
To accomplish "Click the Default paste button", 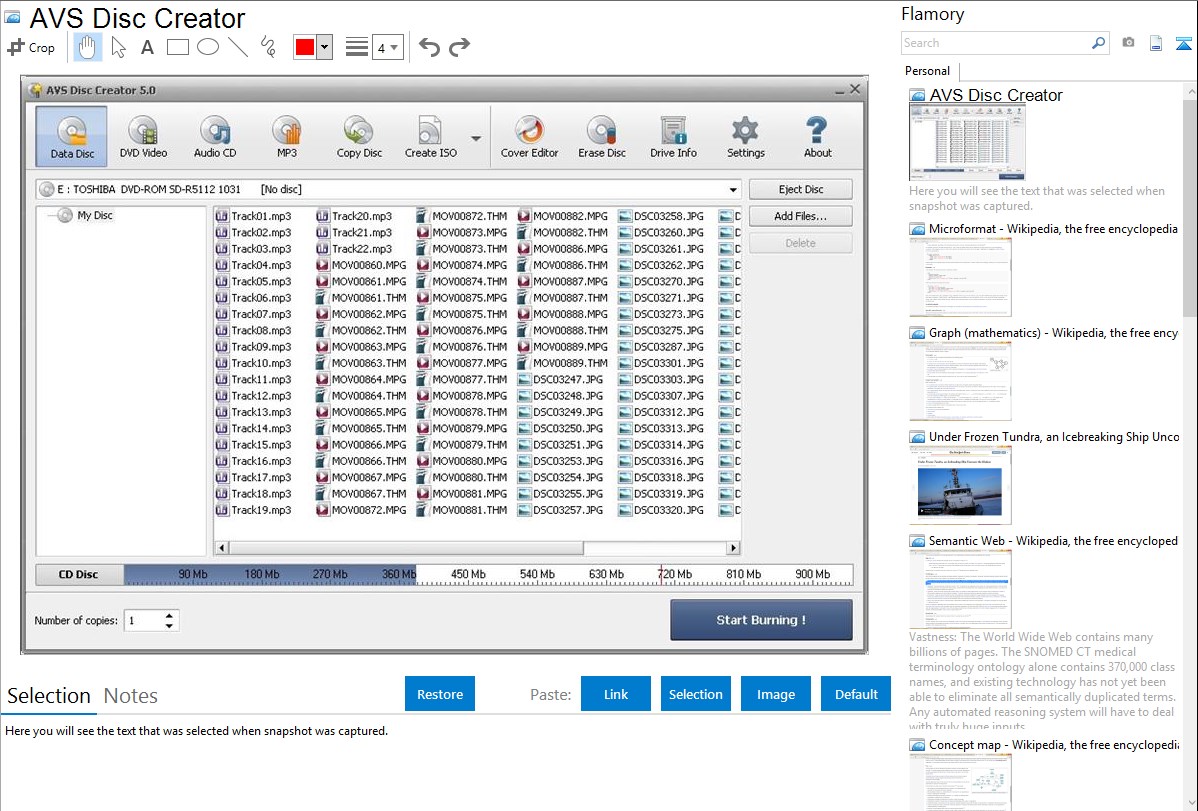I will (x=856, y=694).
